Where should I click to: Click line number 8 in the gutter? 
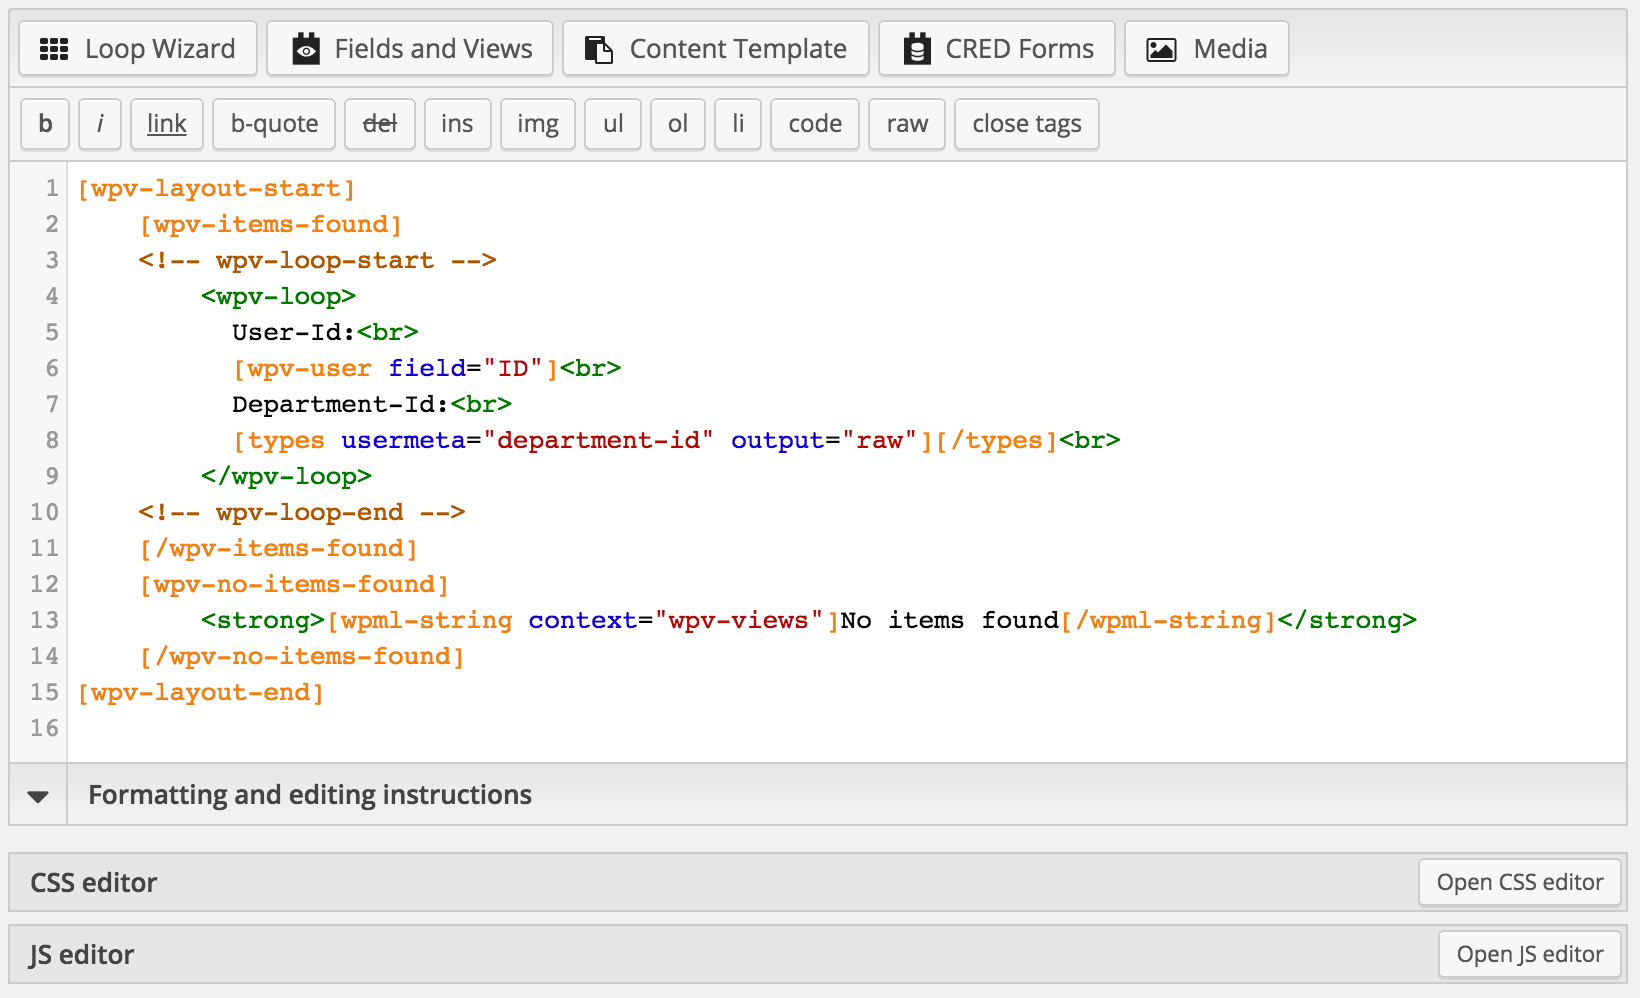point(51,440)
